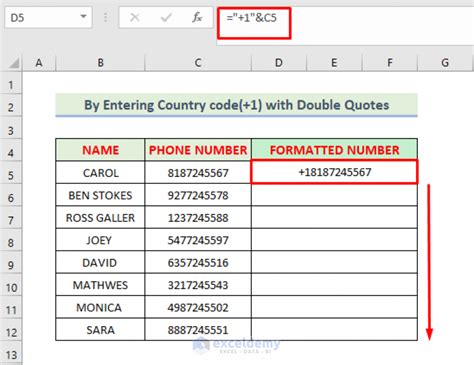This screenshot has height=365, width=474.
Task: Open the Insert Function fx dialog
Action: coord(197,17)
